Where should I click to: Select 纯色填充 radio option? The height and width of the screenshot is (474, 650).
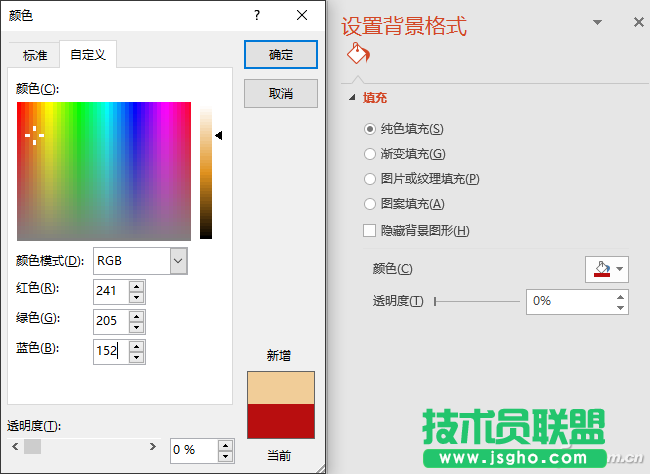click(371, 129)
